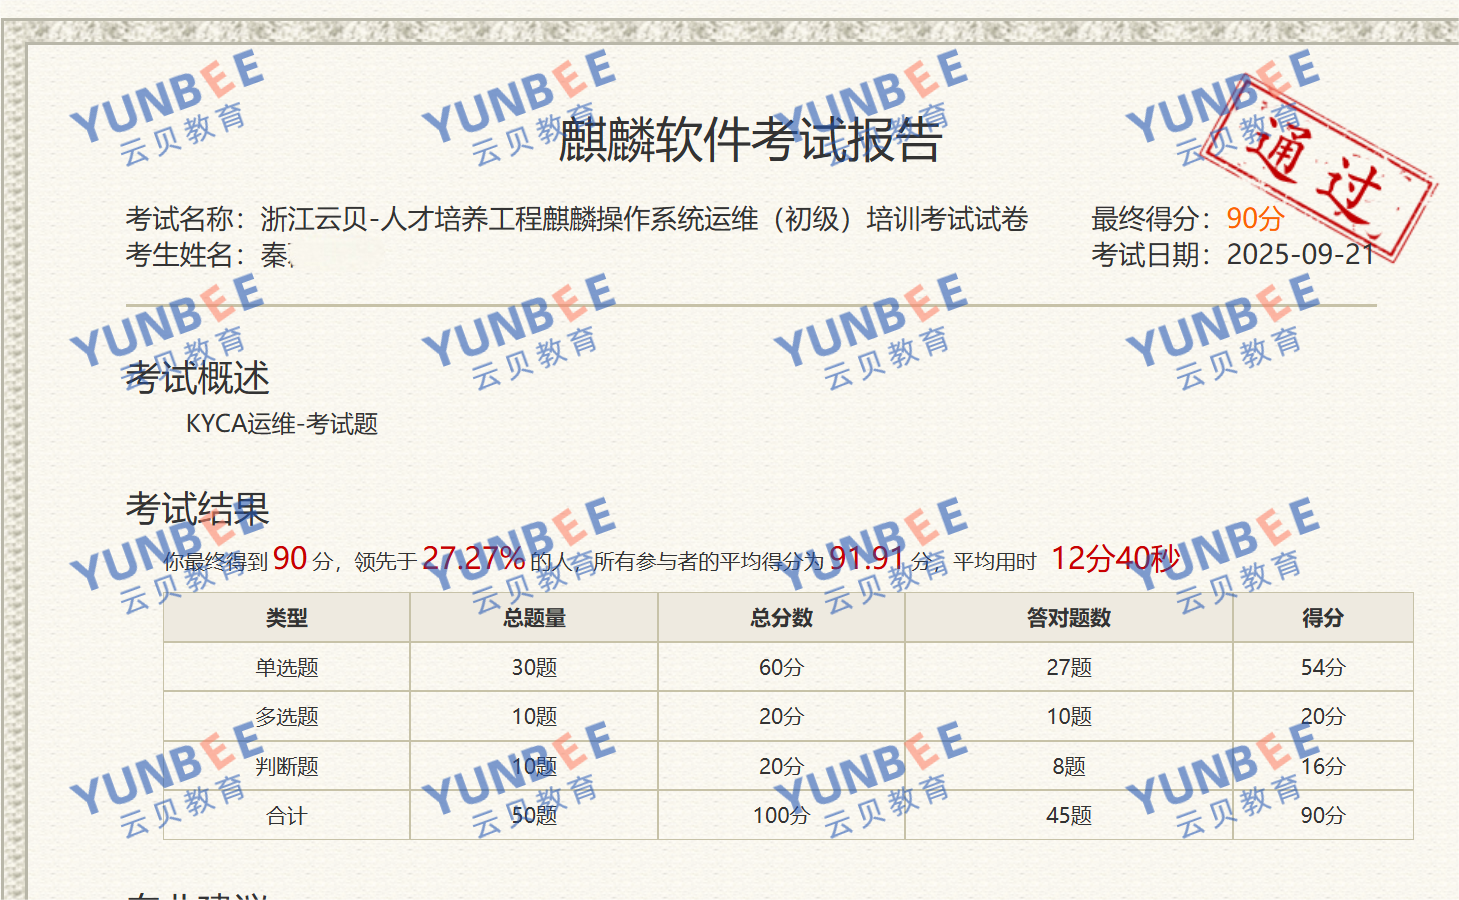The height and width of the screenshot is (900, 1459).
Task: Click the 判断题 row label
Action: 287,766
